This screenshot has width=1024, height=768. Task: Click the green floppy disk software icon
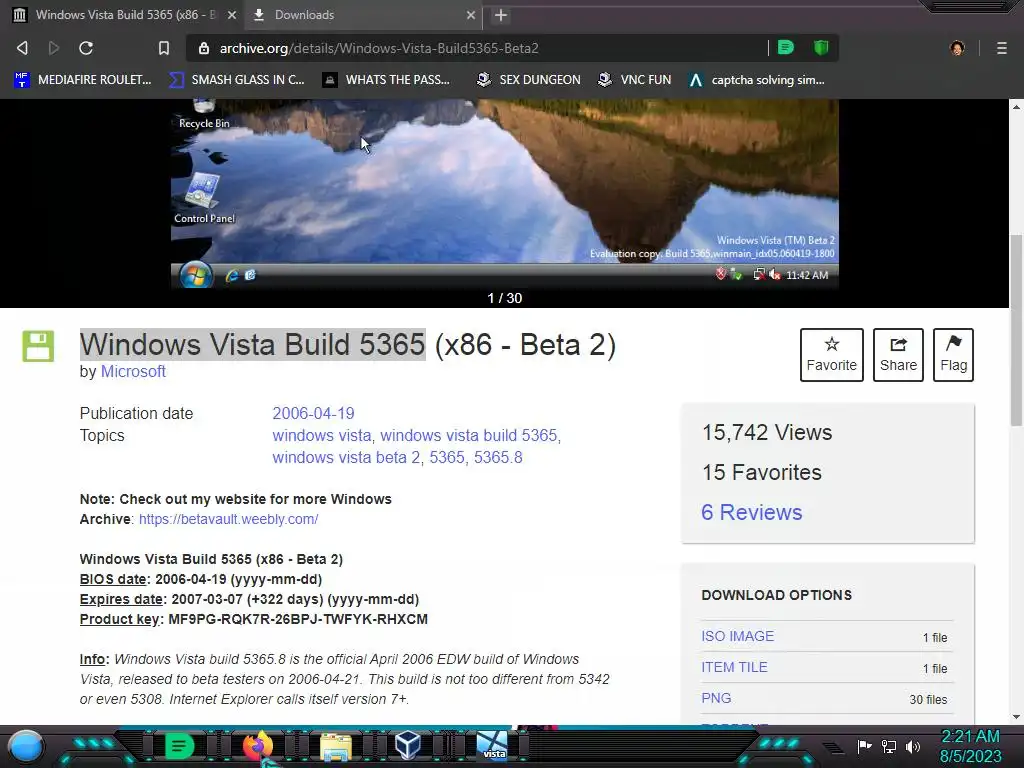[x=39, y=346]
